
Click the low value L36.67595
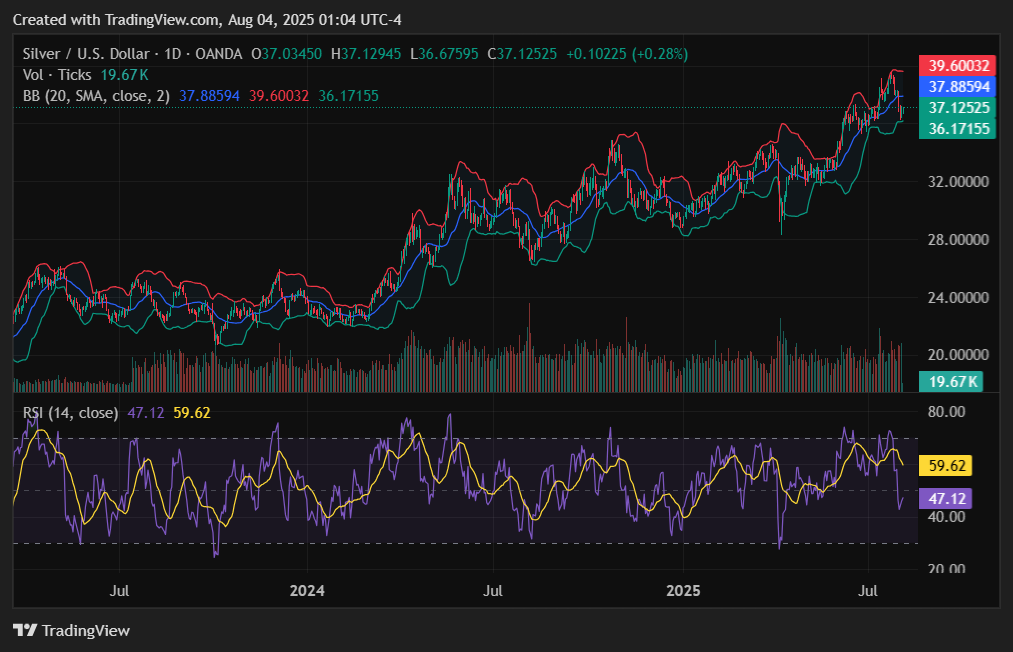tap(444, 54)
